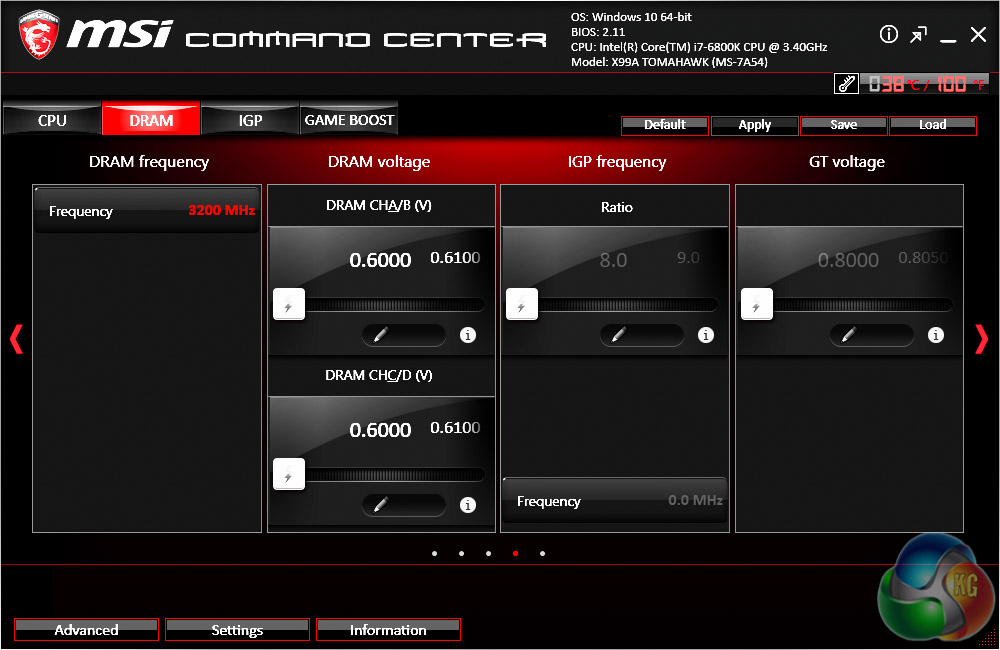Screen dimensions: 1000x650
Task: Go to second page indicator dot
Action: 461,554
